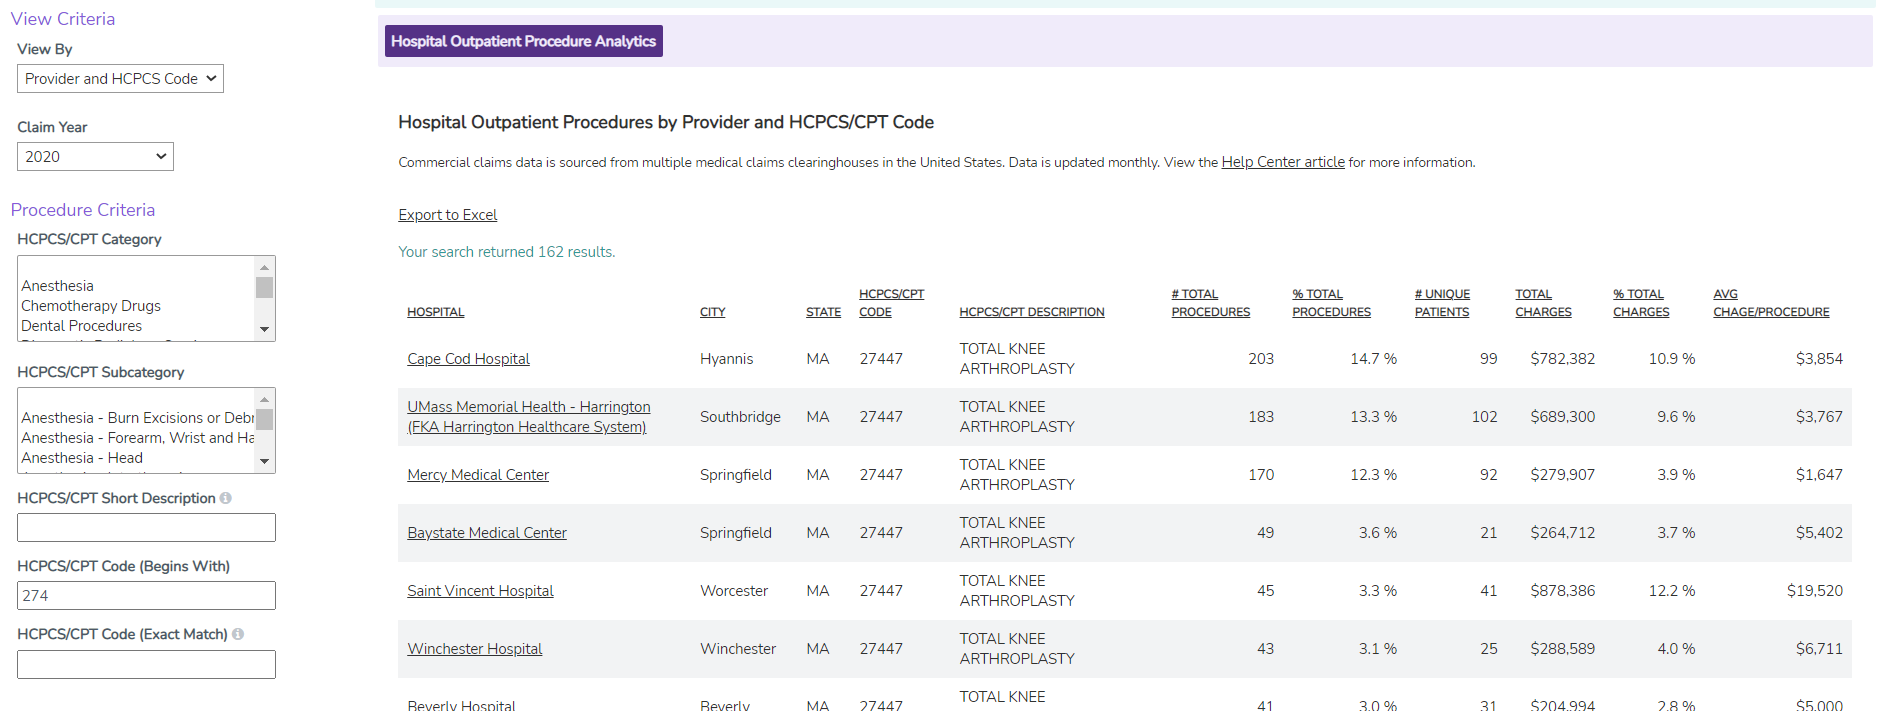Viewport: 1882px width, 711px height.
Task: Click the Category list scroll up arrow
Action: 265,267
